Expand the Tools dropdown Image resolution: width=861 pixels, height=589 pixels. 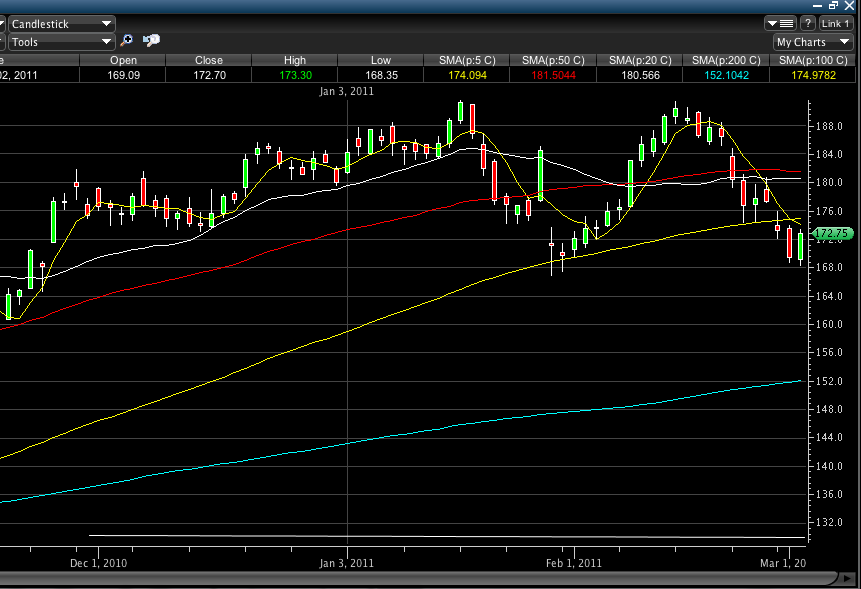tap(61, 42)
